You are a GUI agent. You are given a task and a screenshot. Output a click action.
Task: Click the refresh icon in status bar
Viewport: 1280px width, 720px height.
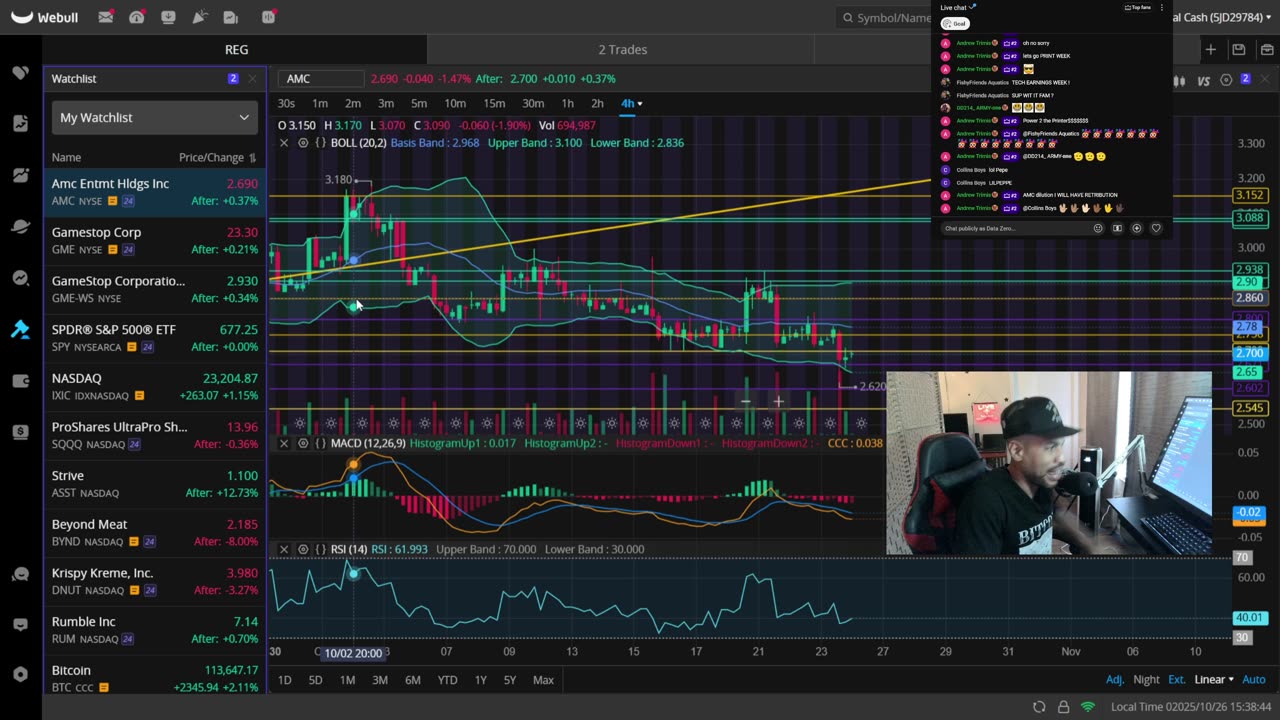click(1039, 707)
